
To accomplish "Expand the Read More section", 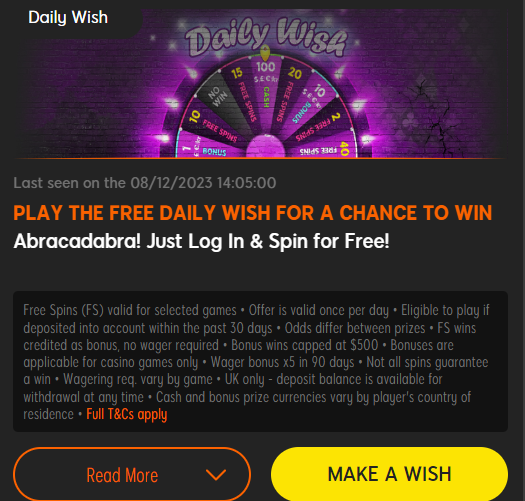I will point(132,474).
